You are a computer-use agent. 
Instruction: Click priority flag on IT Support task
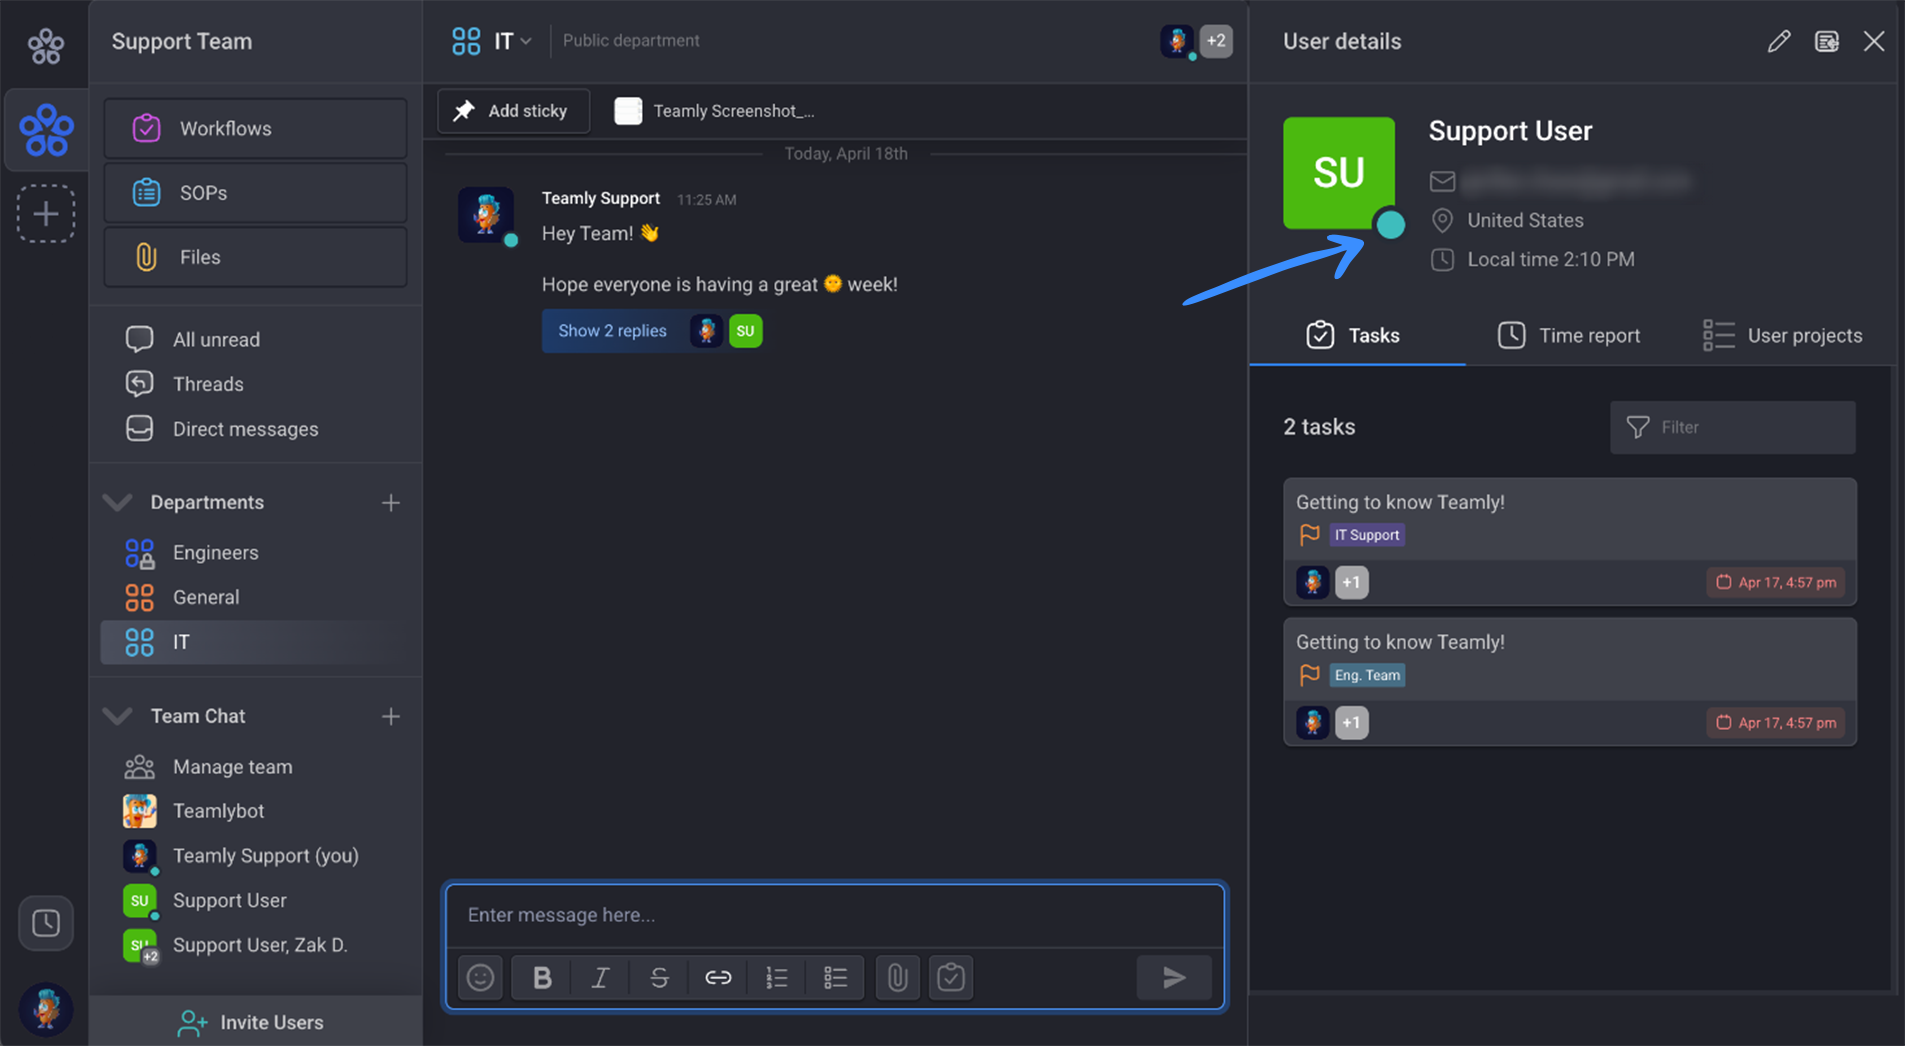tap(1309, 535)
